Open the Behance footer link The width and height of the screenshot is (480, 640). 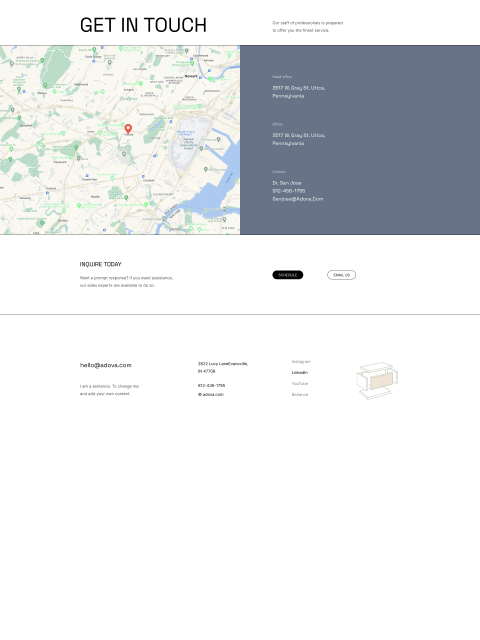click(x=300, y=395)
